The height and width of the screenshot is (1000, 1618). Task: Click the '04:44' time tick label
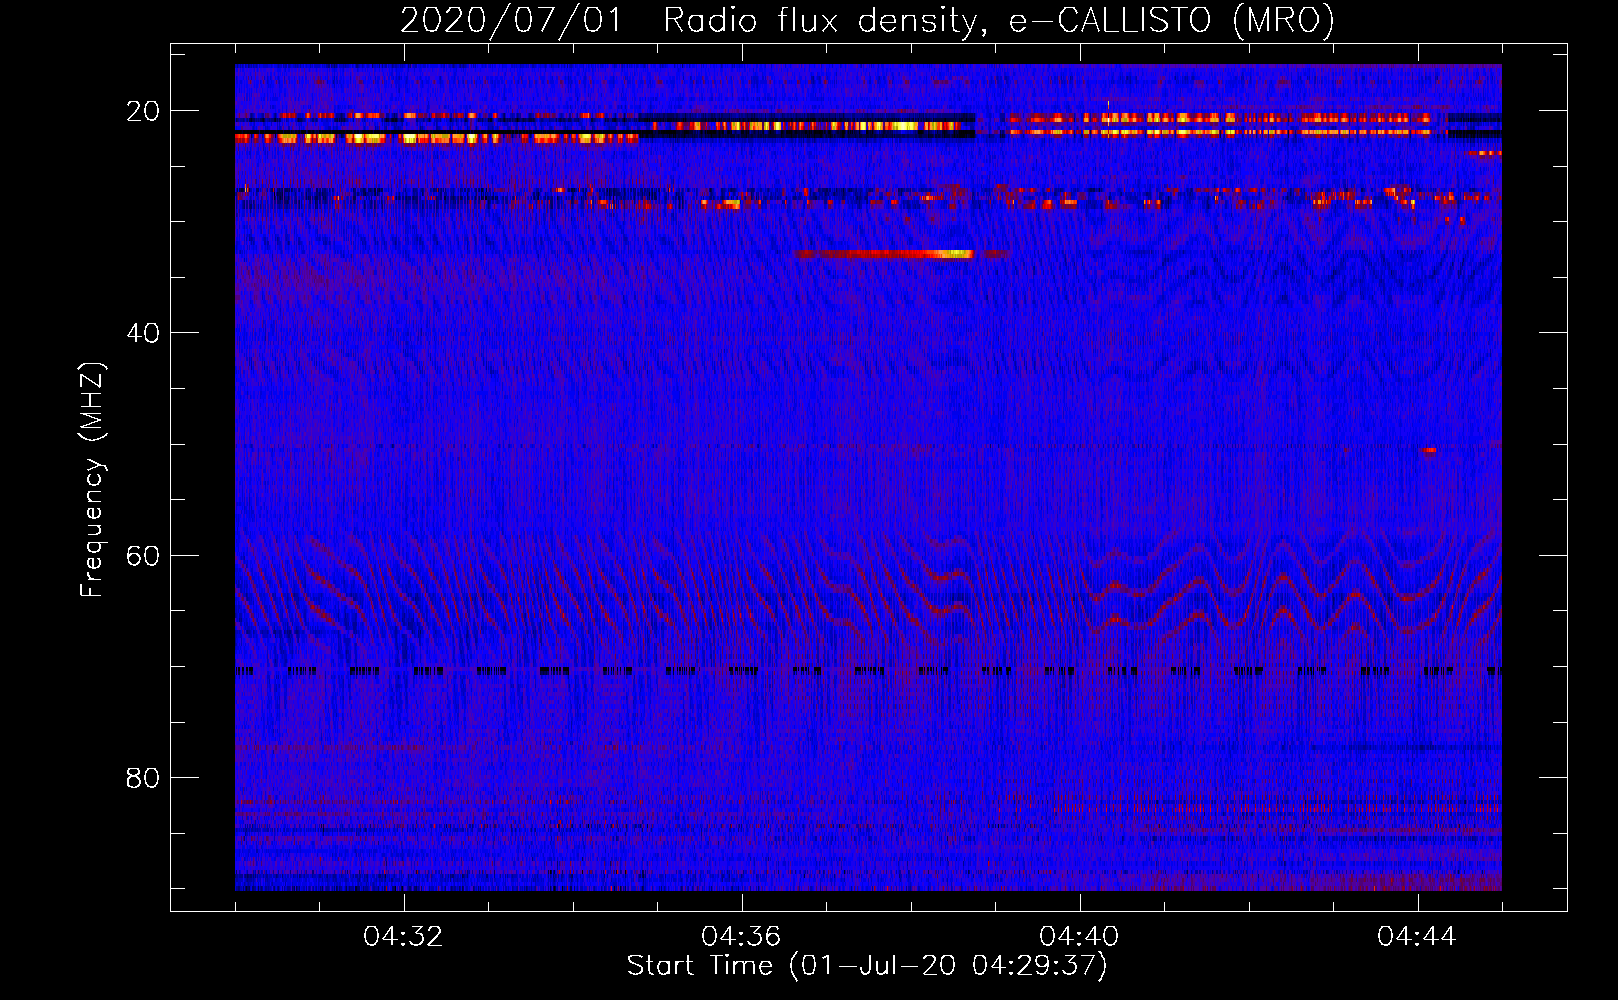pos(1417,937)
